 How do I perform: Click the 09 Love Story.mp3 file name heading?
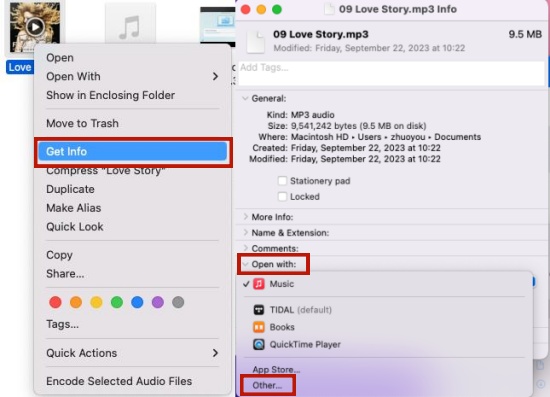click(x=321, y=34)
